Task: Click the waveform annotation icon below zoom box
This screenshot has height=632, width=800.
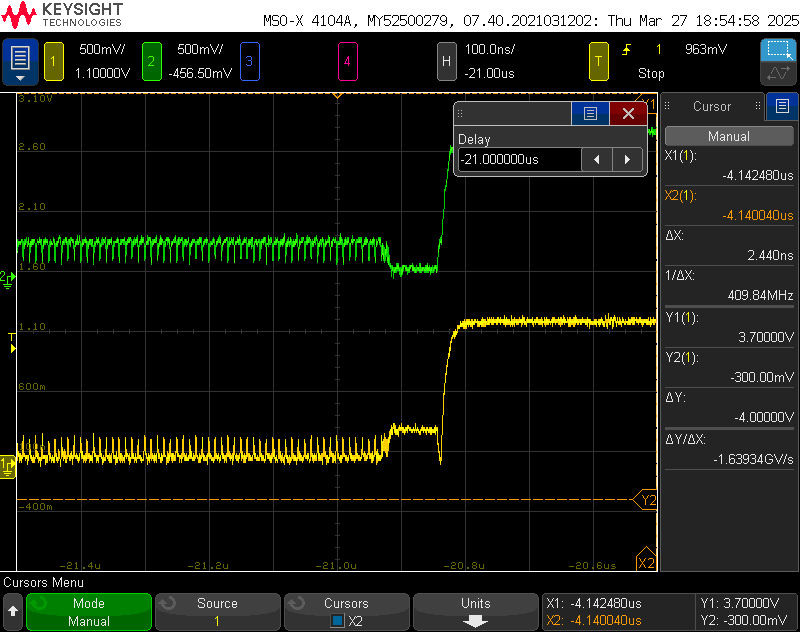Action: pos(779,73)
